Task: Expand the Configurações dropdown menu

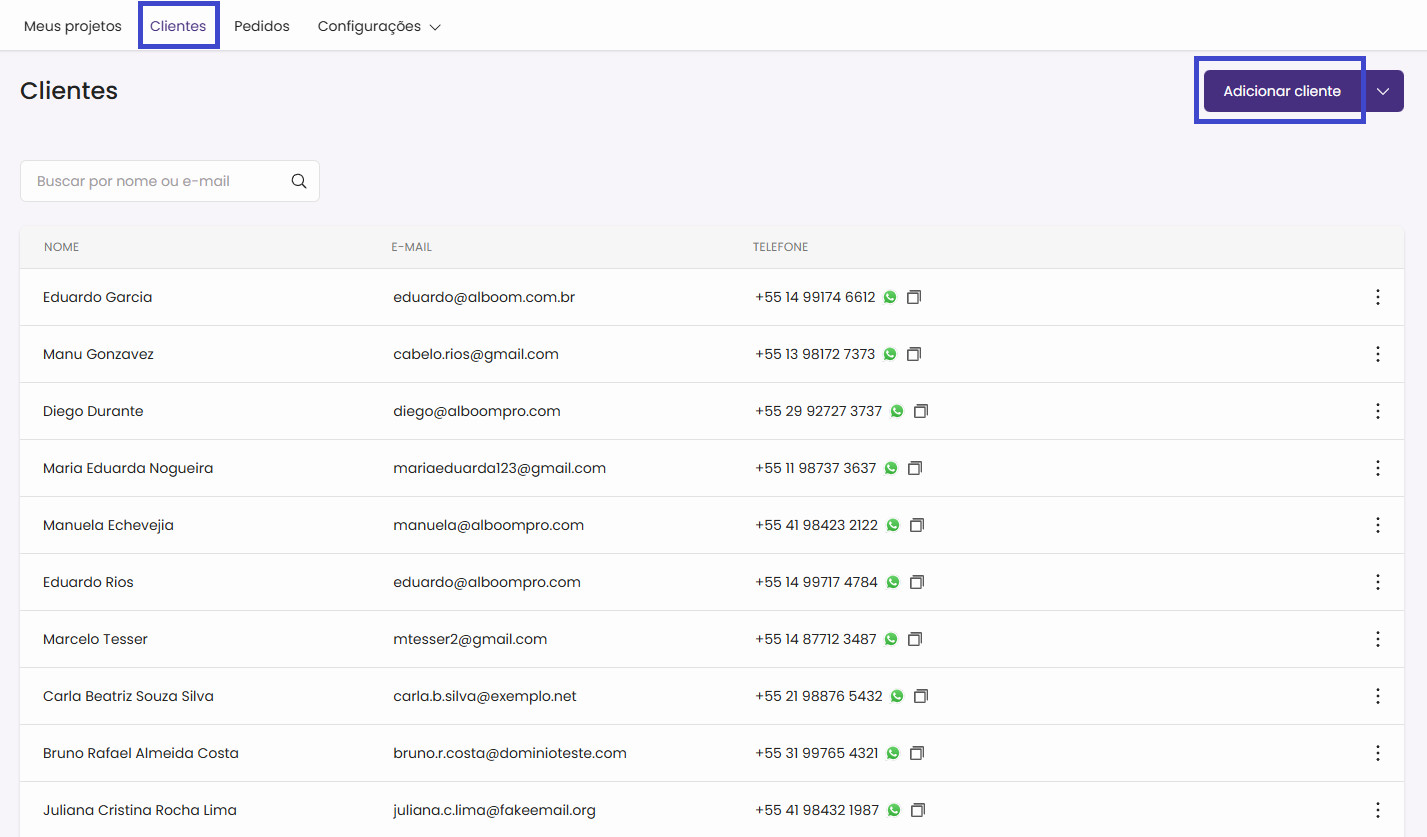Action: tap(379, 27)
